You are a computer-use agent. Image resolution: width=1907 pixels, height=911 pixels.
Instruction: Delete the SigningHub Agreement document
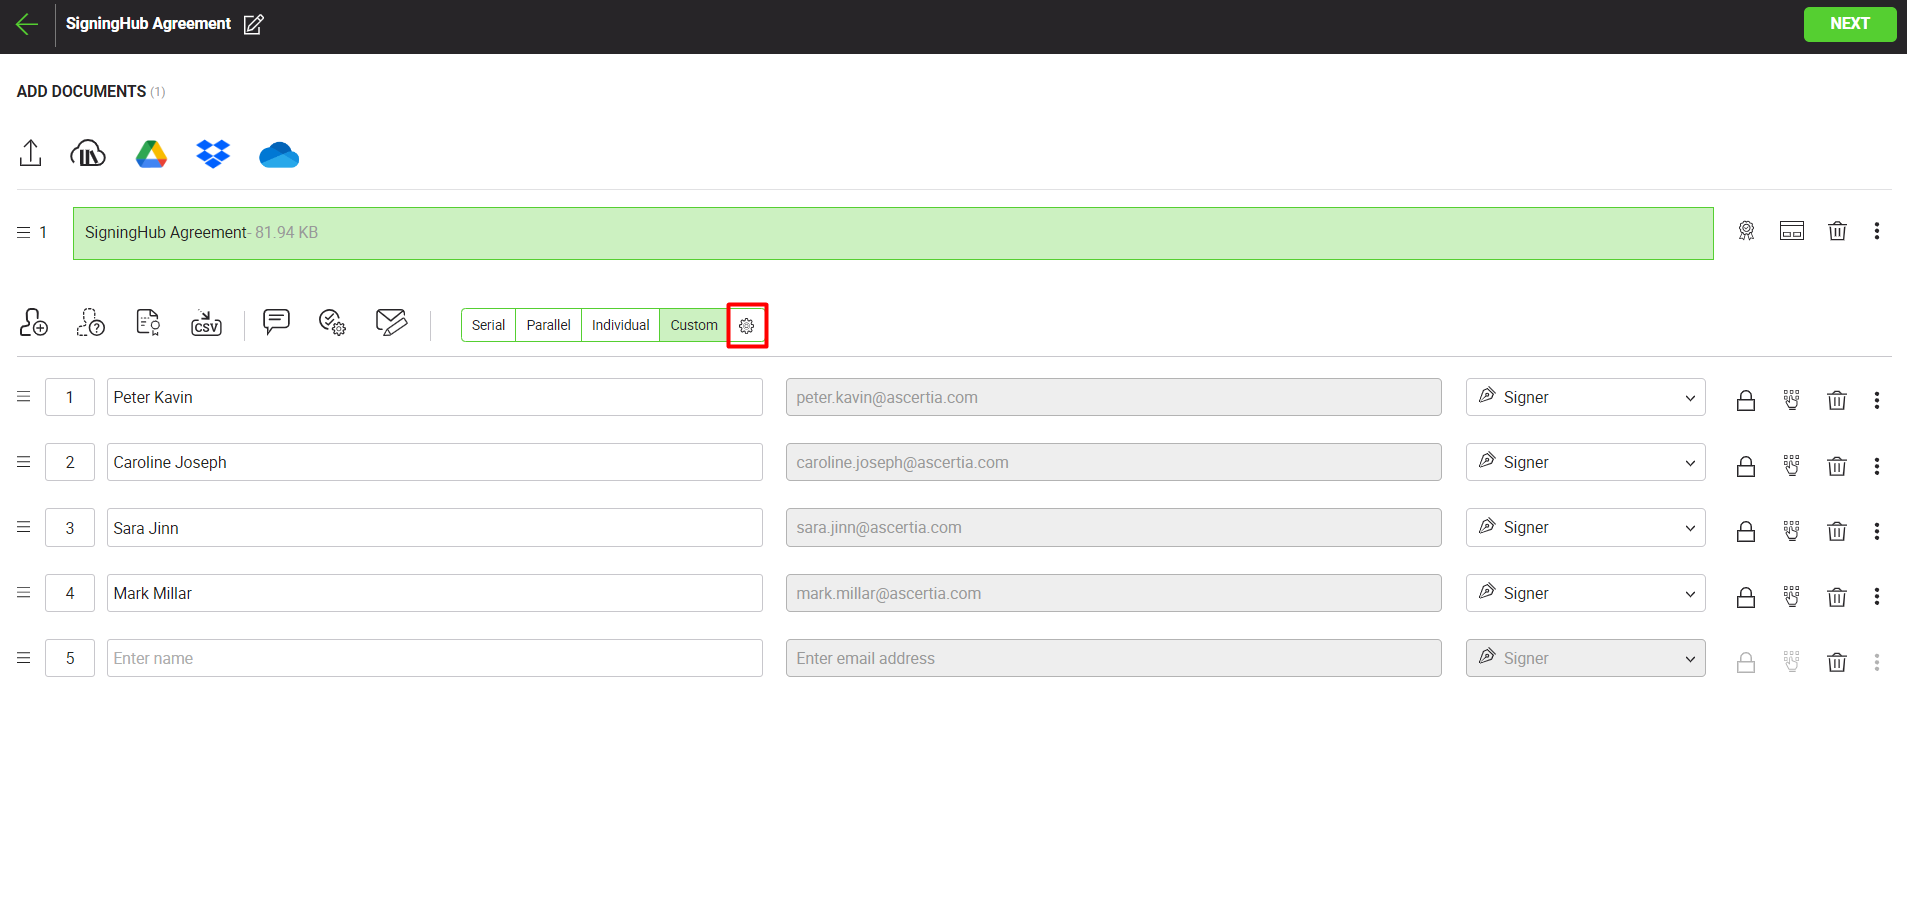coord(1837,231)
